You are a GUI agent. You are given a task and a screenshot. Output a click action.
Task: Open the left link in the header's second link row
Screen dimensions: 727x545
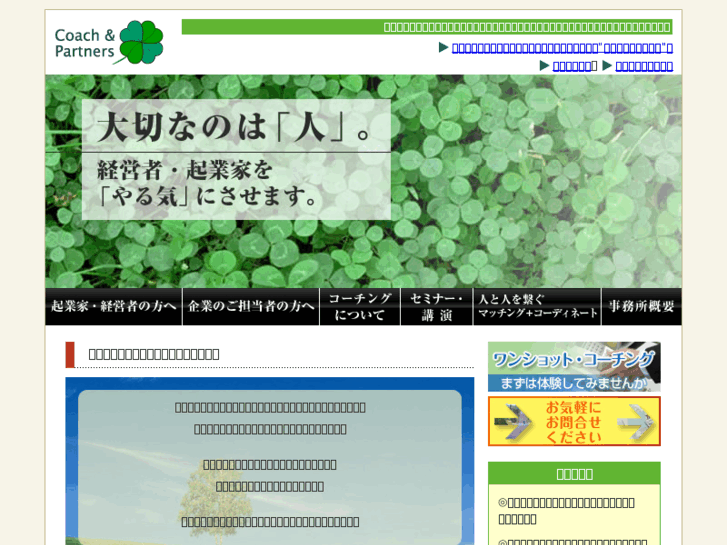(572, 66)
